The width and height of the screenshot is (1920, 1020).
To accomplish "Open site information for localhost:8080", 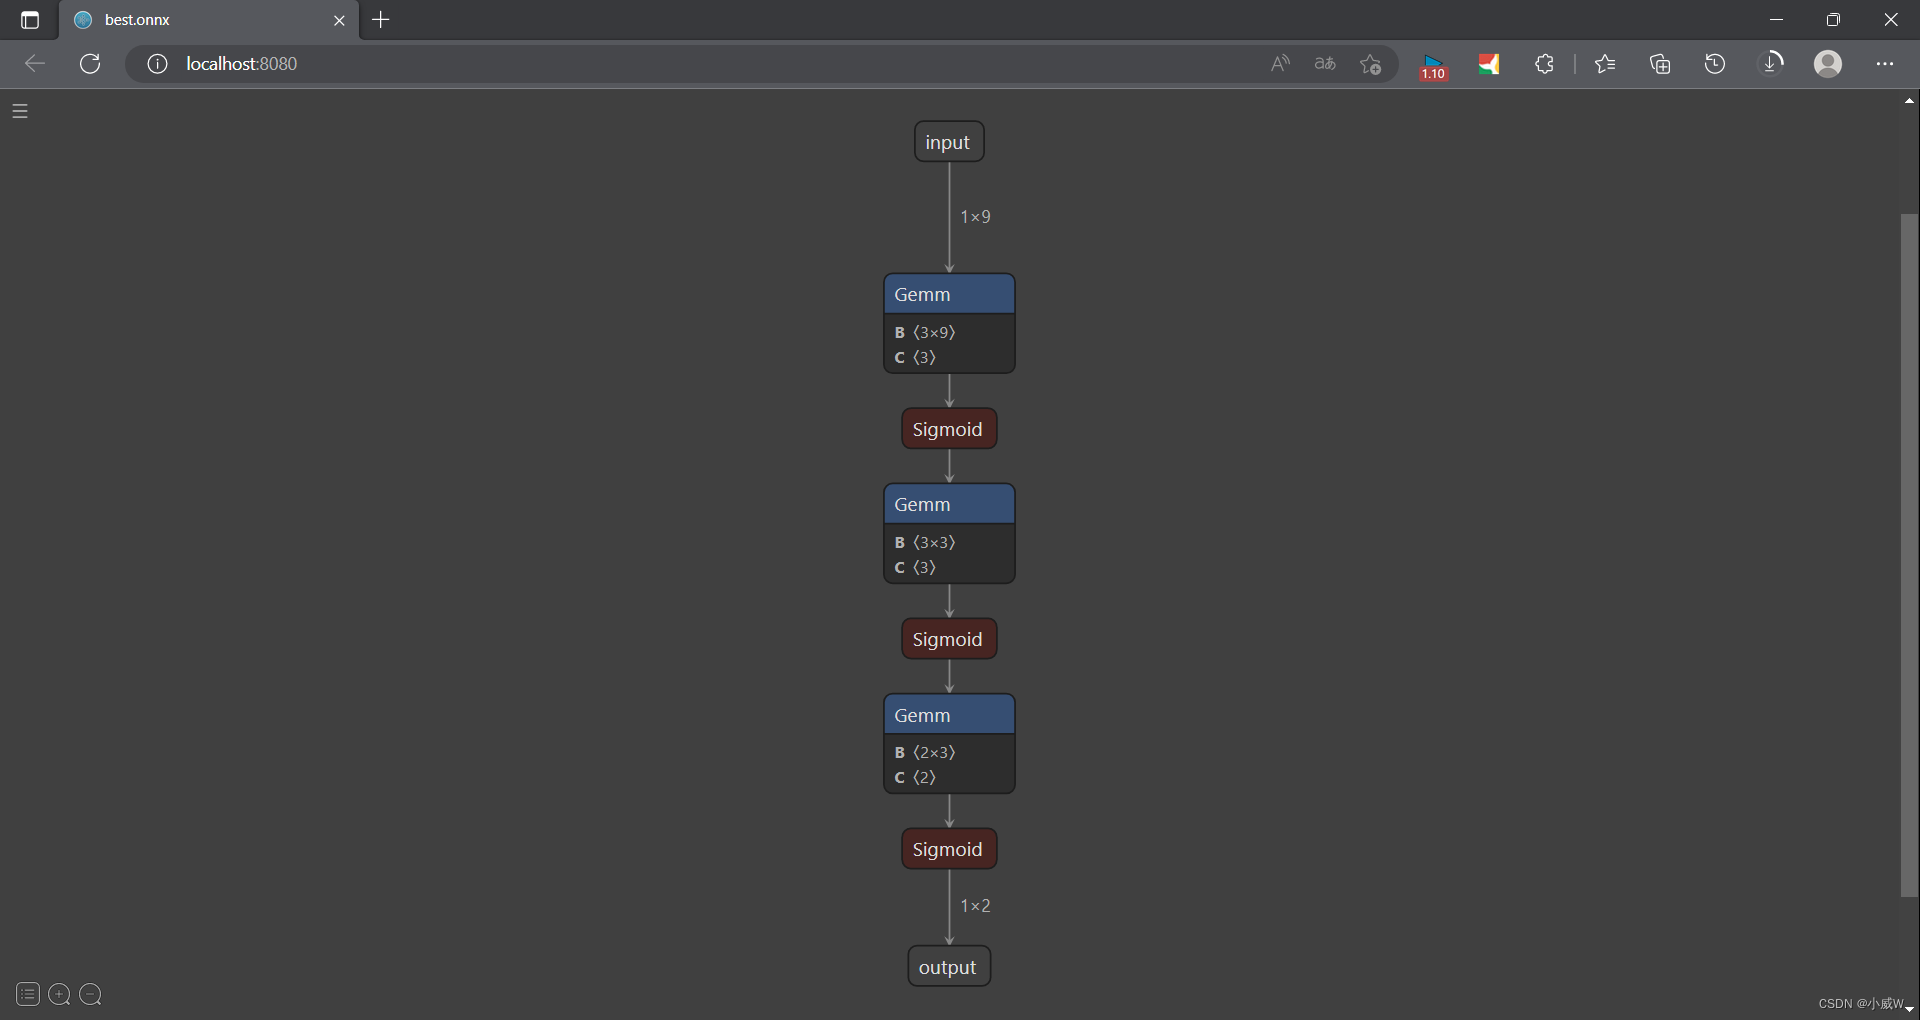I will (156, 63).
